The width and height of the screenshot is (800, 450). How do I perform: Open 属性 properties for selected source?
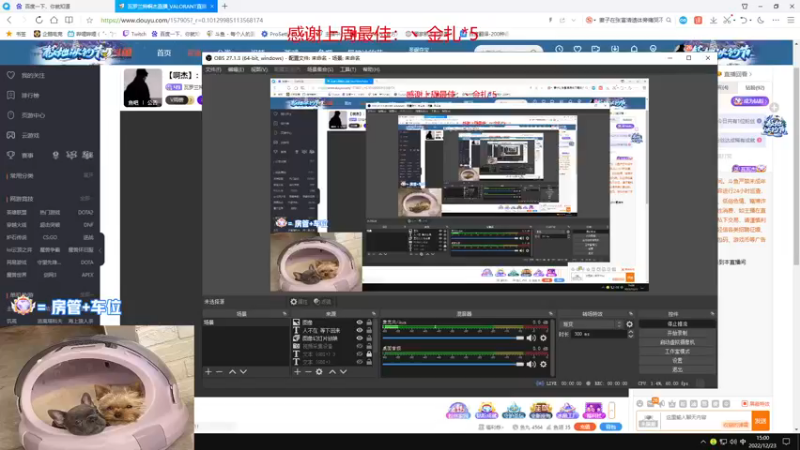pyautogui.click(x=298, y=302)
